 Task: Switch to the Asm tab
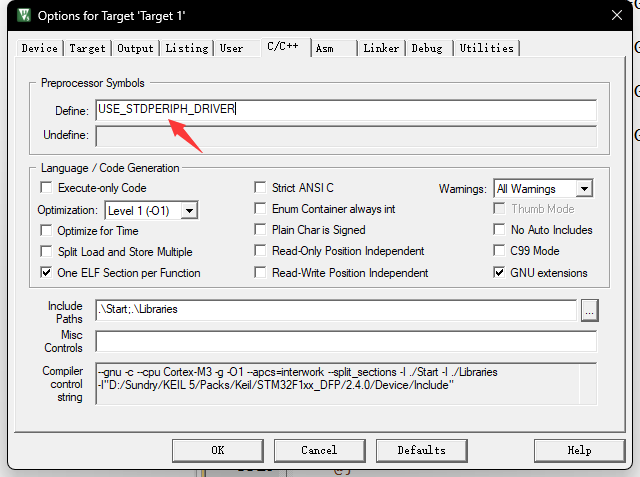tap(324, 48)
